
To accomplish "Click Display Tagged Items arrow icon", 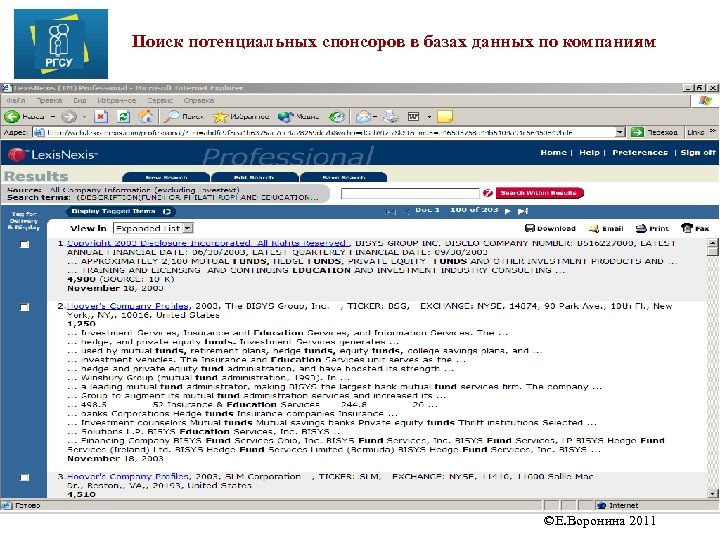I will point(167,211).
